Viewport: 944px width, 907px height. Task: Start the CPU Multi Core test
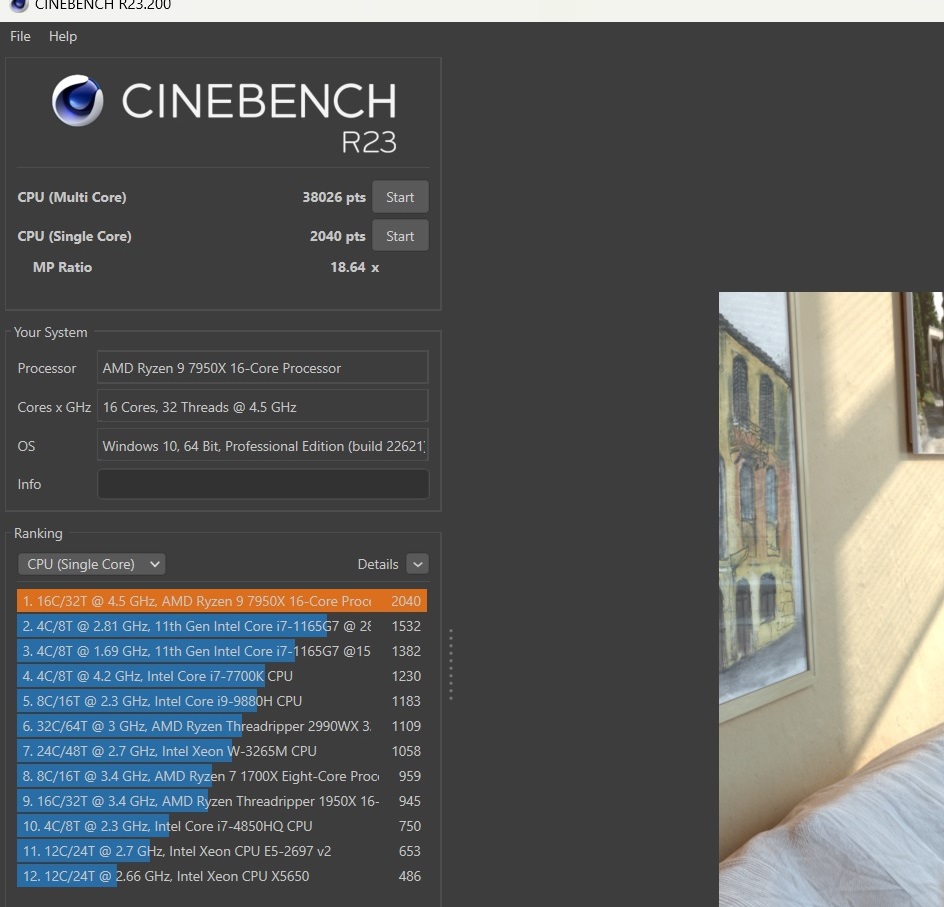click(400, 197)
